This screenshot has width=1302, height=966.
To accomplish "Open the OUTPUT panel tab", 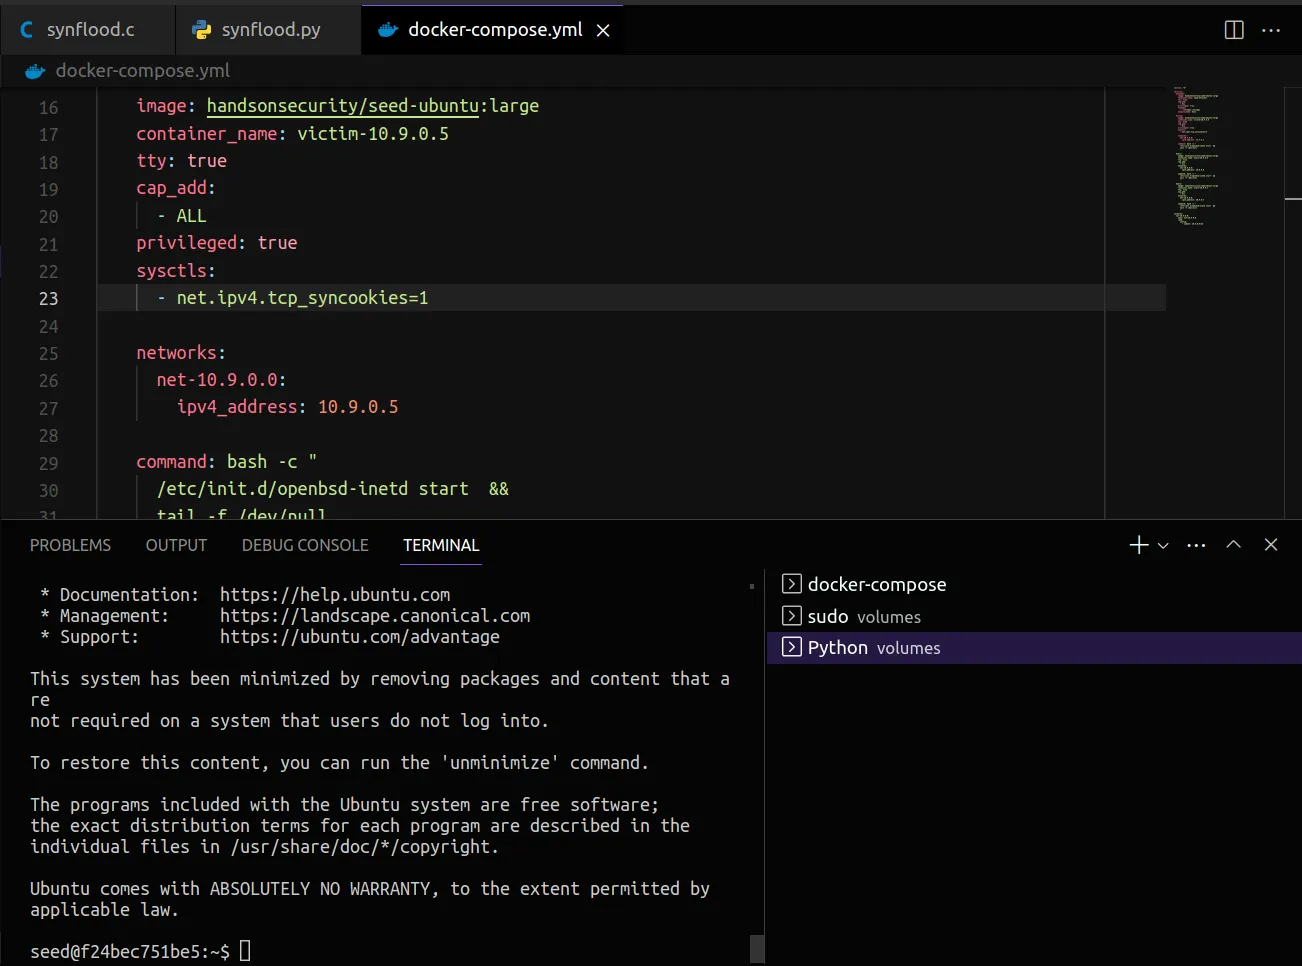I will (x=176, y=545).
